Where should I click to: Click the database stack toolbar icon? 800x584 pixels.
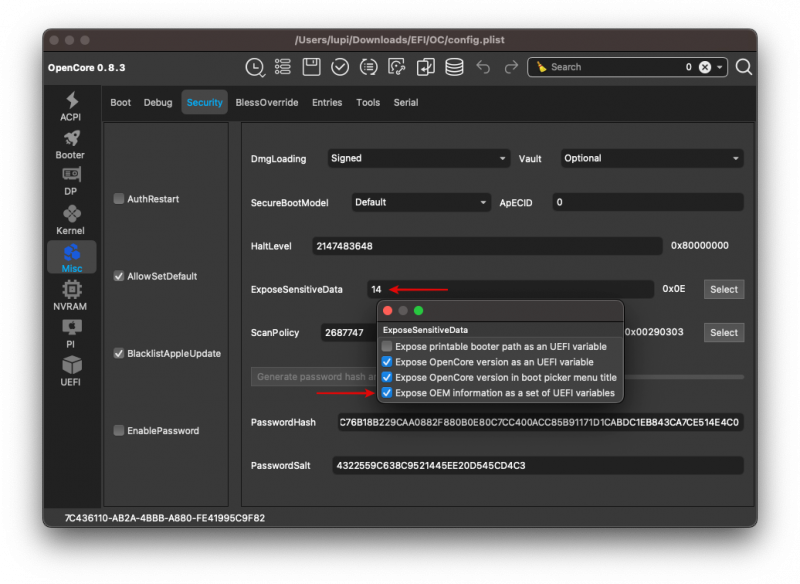(x=454, y=67)
